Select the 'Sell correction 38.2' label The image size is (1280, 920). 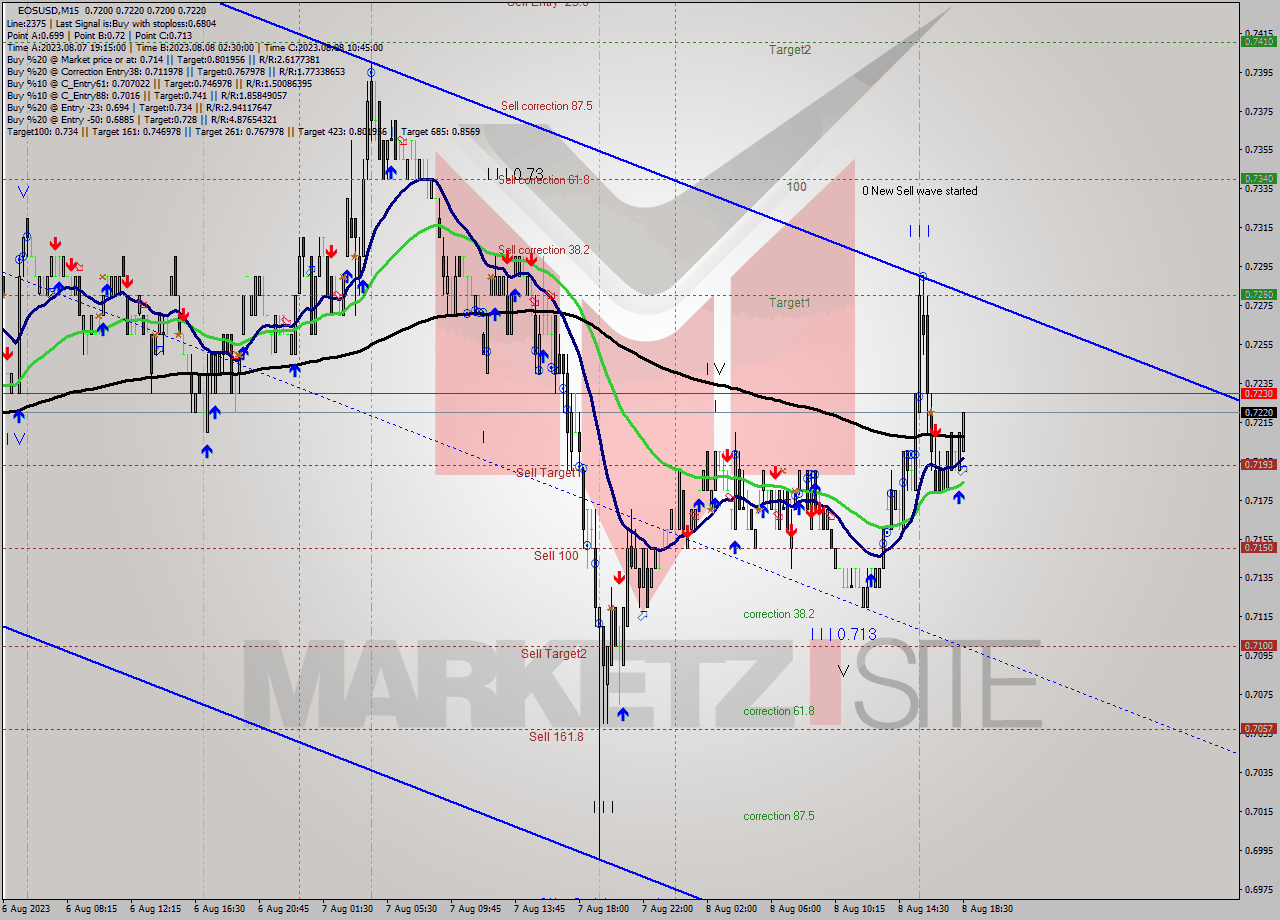544,250
